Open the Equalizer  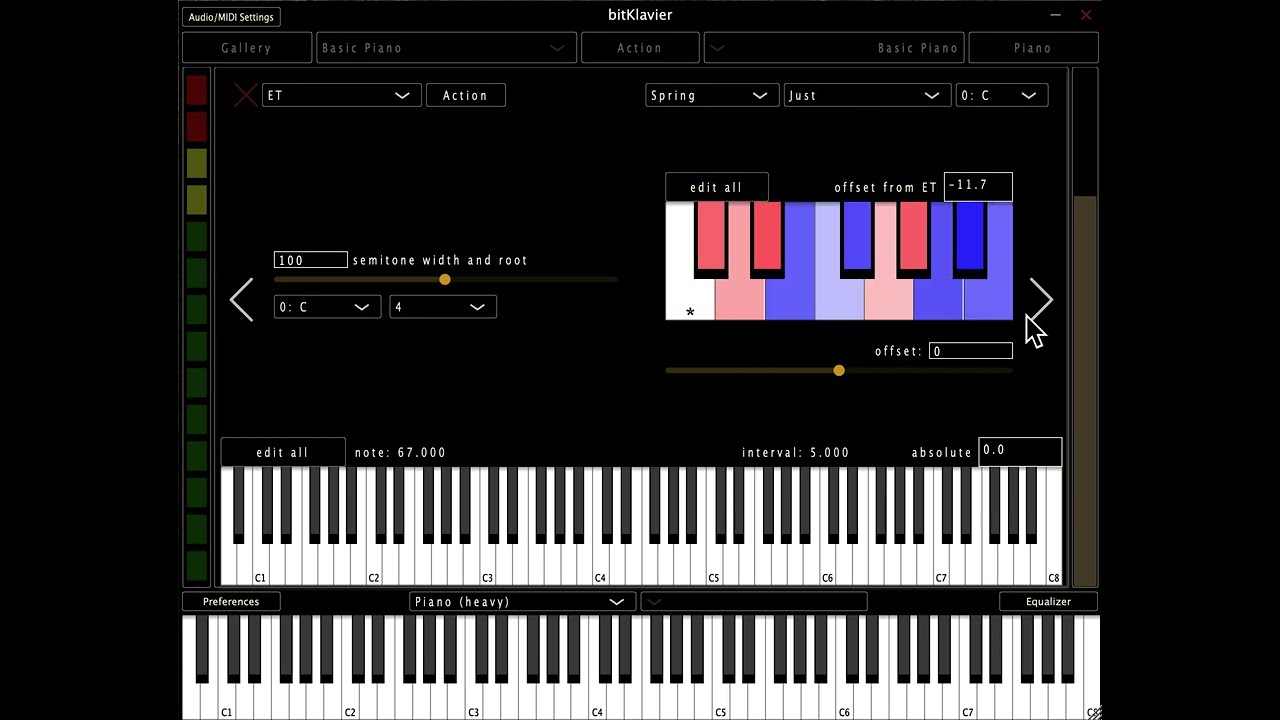[x=1048, y=602]
